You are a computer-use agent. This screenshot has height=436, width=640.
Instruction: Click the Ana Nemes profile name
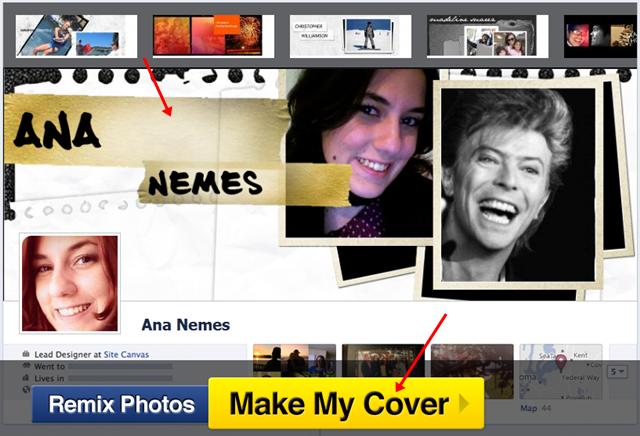click(186, 325)
